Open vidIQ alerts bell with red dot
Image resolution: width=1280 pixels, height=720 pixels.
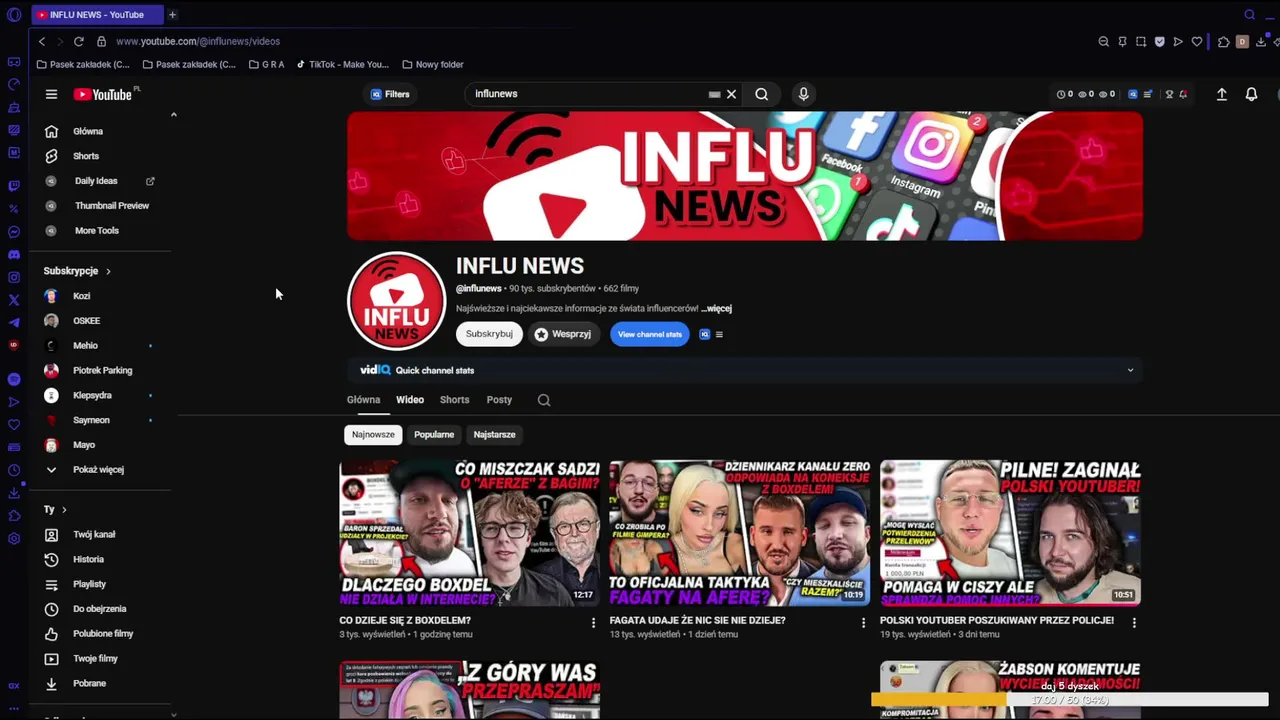(x=1183, y=94)
